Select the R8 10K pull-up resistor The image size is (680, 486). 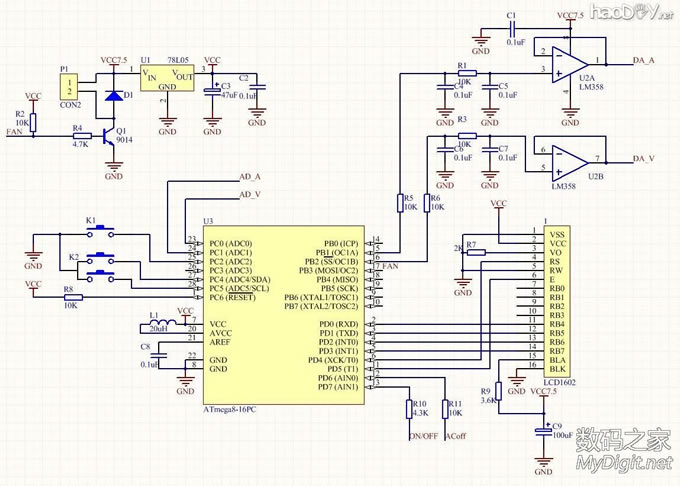(70, 297)
